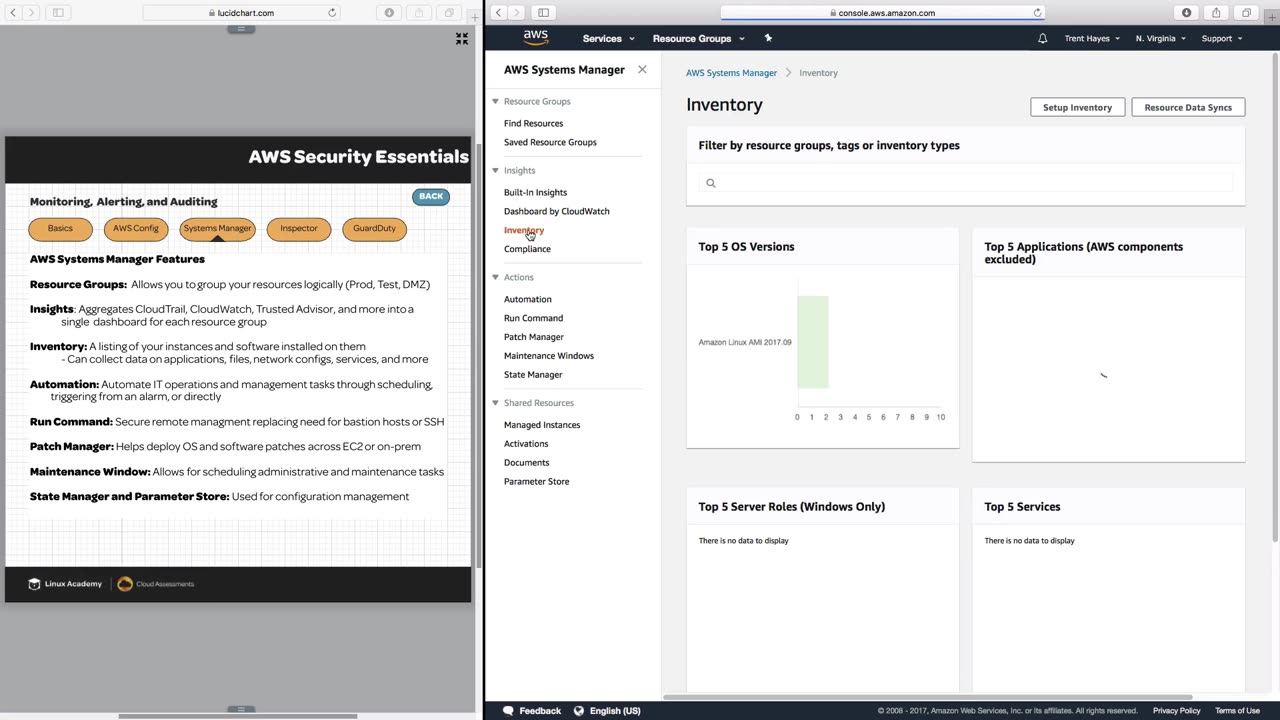
Task: Click the Cloud Assessments logo
Action: click(x=156, y=584)
